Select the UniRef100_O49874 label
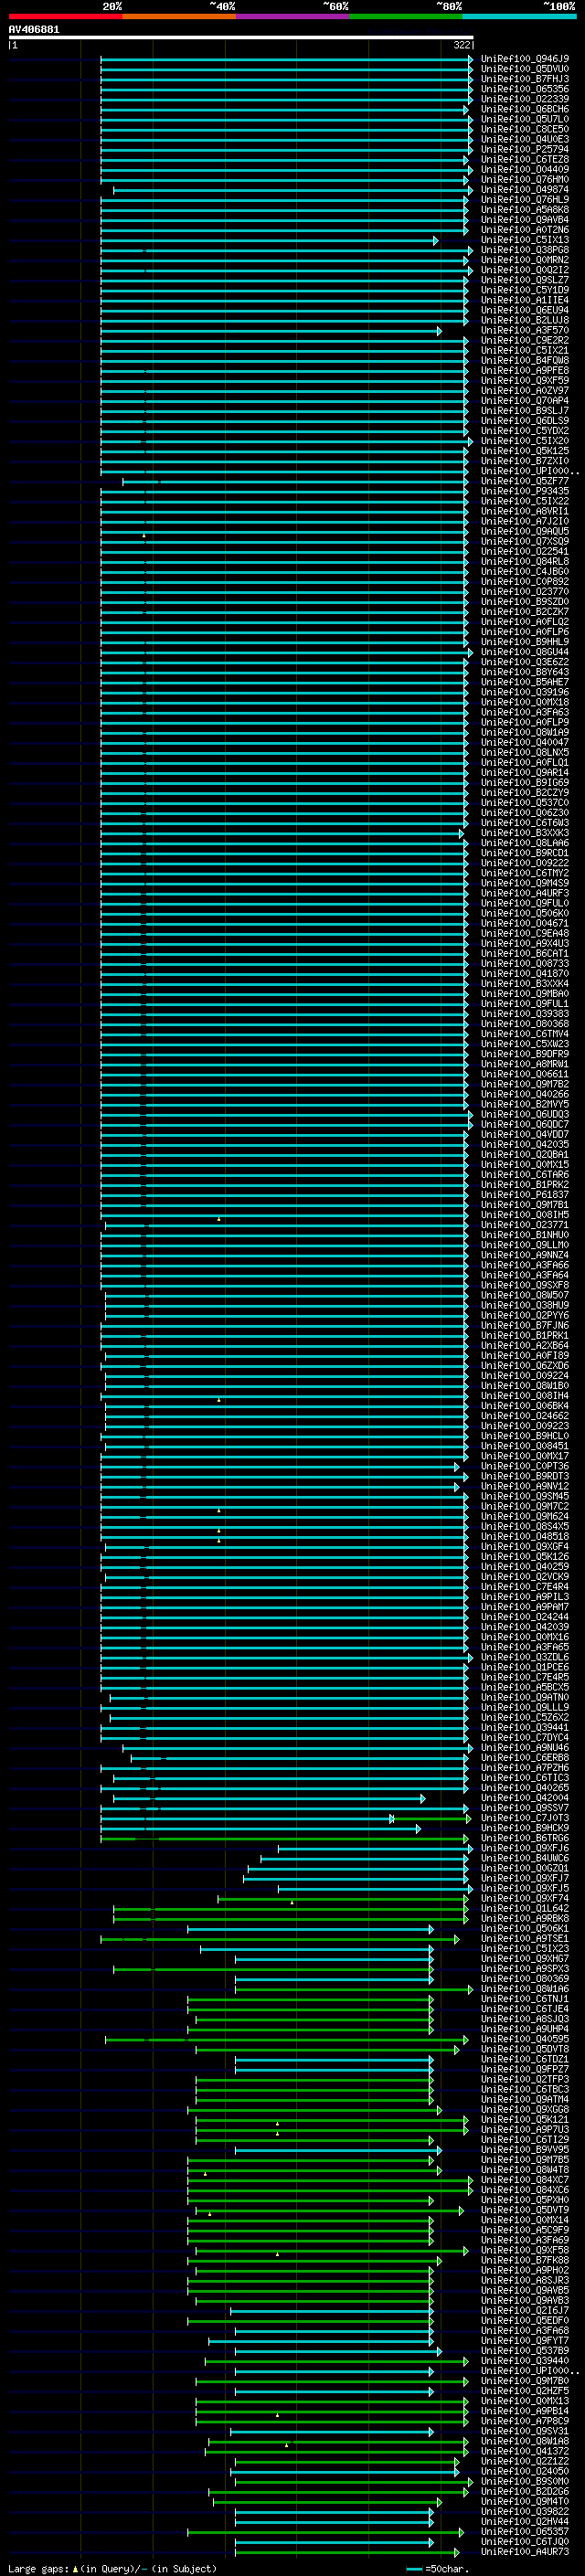The height and width of the screenshot is (2576, 585). point(524,190)
